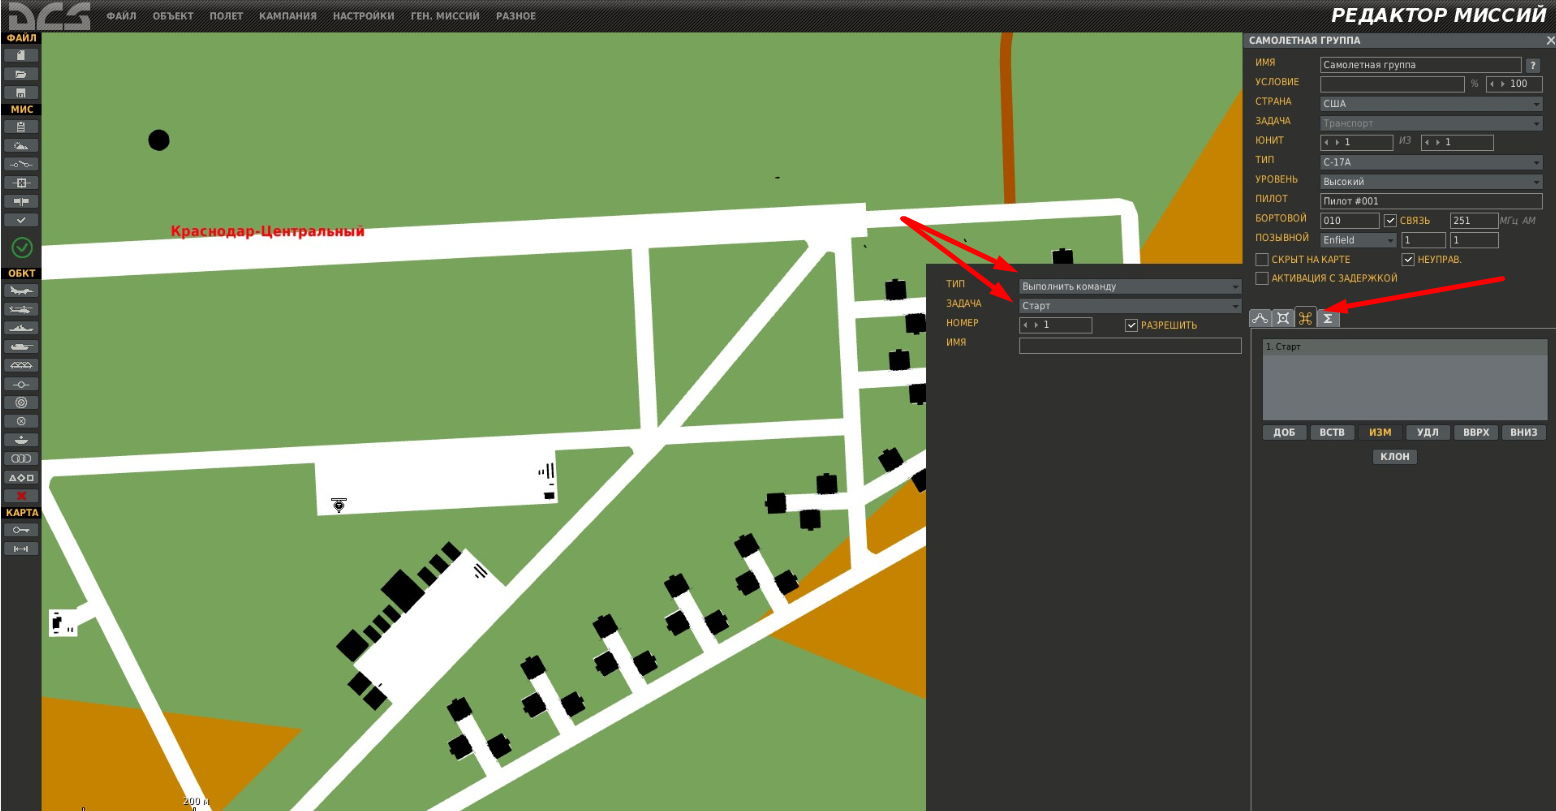Click the red X delete object icon
The image size is (1556, 811).
[x=21, y=496]
